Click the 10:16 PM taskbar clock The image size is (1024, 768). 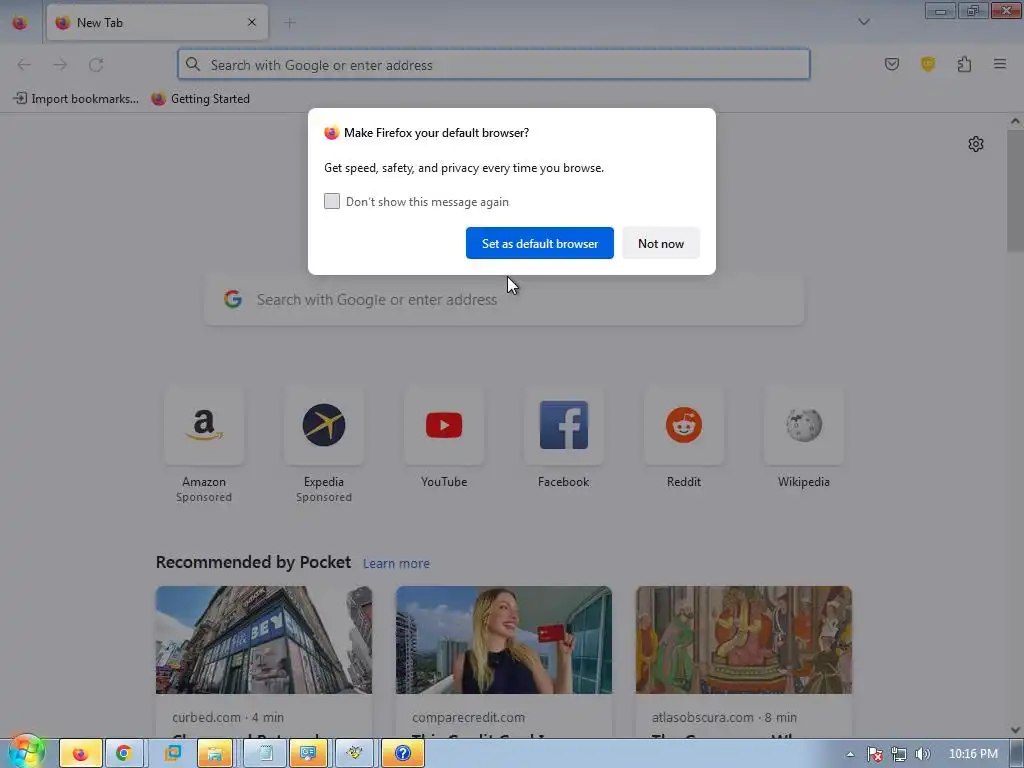(x=973, y=754)
